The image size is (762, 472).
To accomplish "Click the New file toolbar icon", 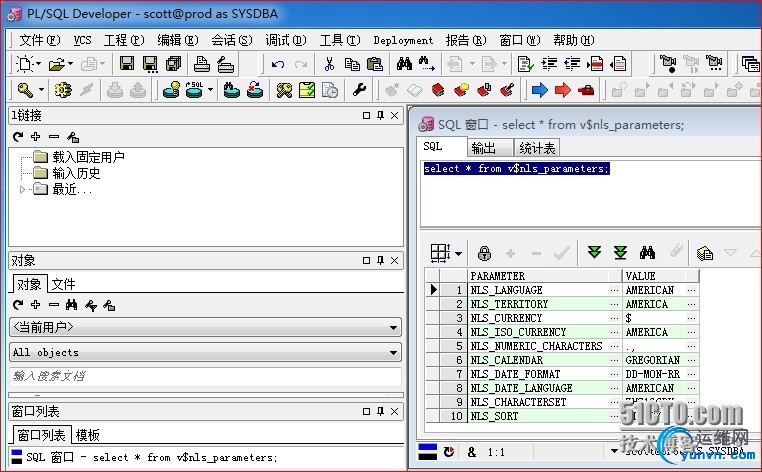I will [24, 64].
